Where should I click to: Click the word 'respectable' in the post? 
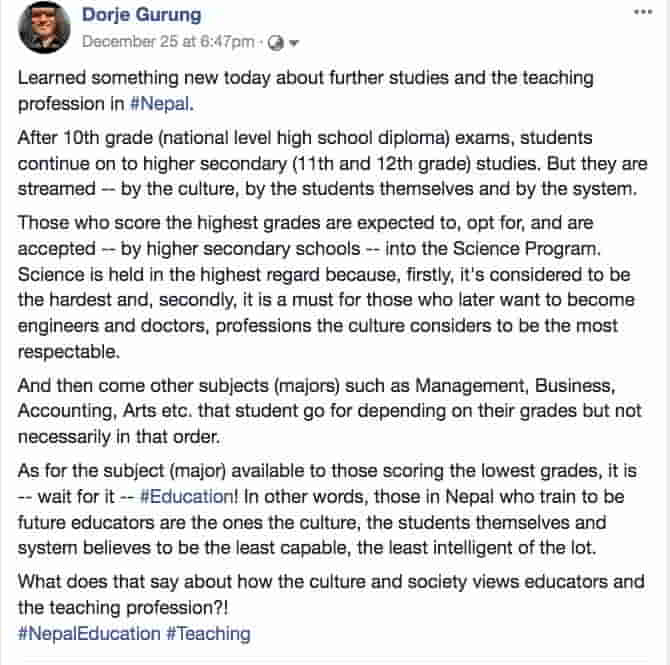[x=67, y=352]
